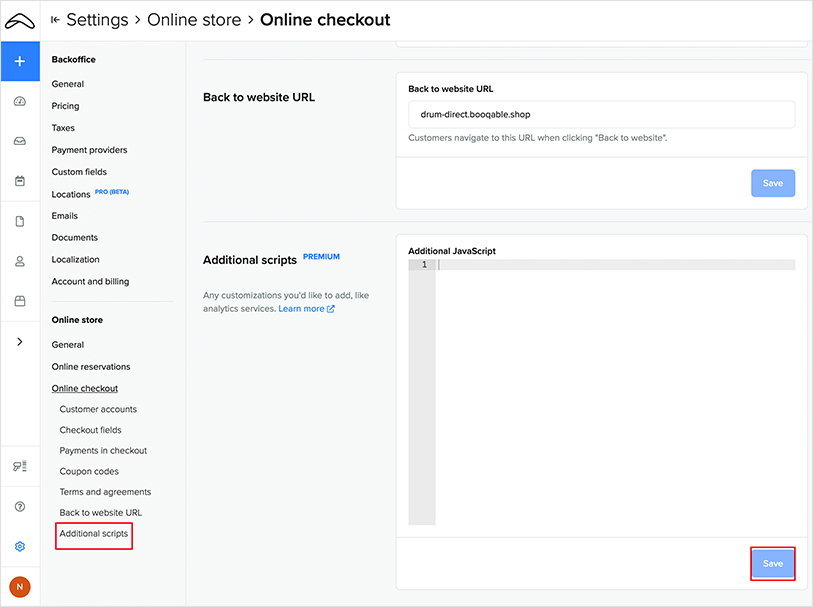Select Additional scripts in submenu

click(x=94, y=534)
